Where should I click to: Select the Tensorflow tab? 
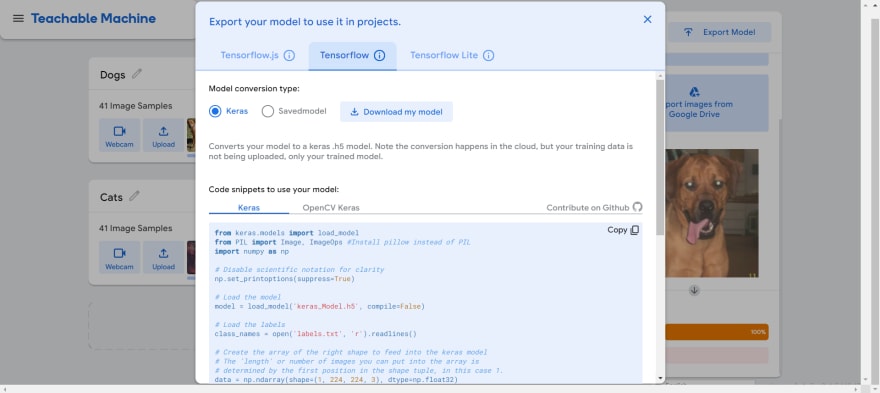click(352, 56)
